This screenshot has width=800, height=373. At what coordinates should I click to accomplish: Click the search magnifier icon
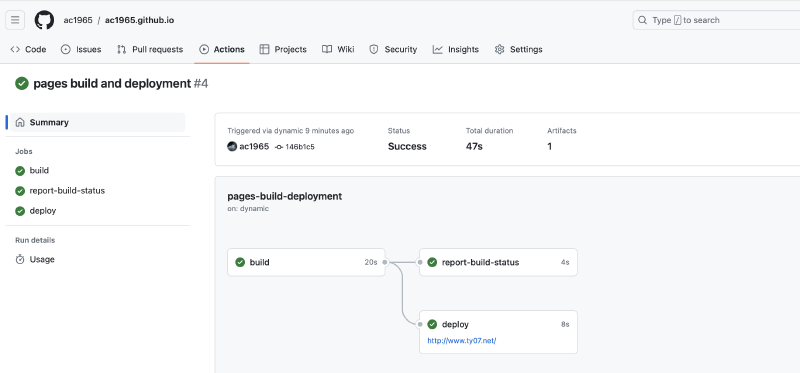(x=642, y=20)
